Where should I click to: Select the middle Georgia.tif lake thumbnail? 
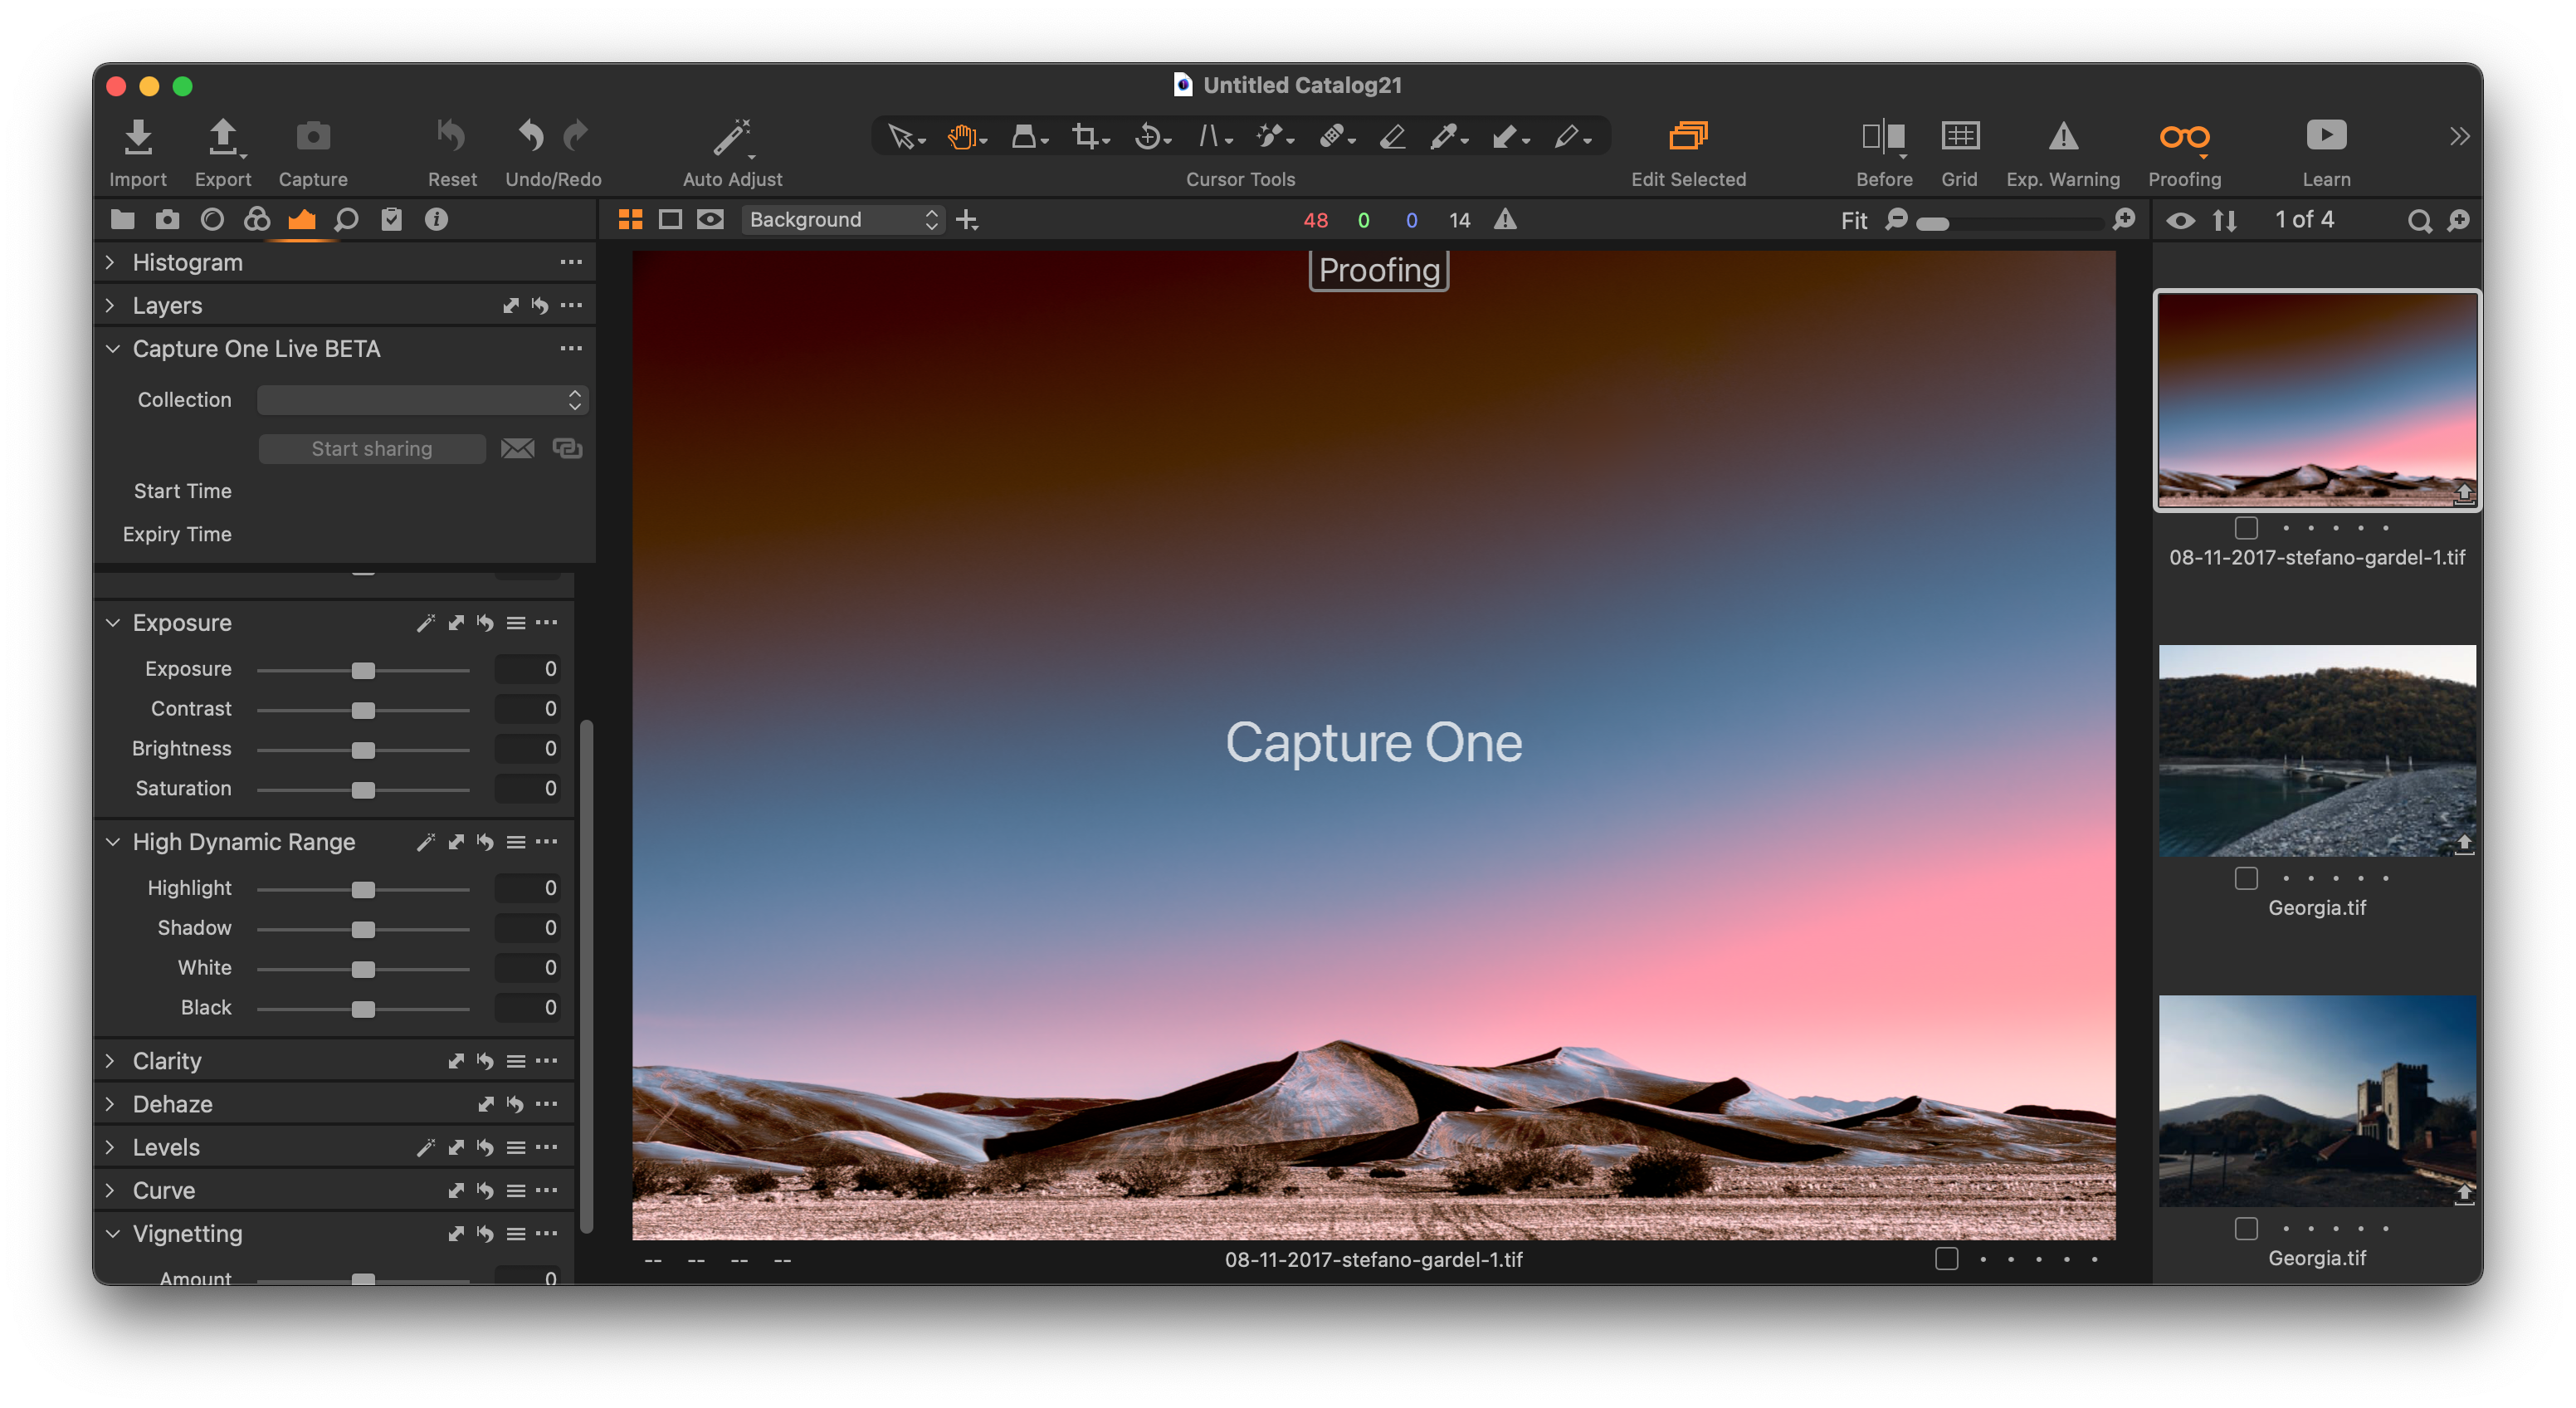2317,750
